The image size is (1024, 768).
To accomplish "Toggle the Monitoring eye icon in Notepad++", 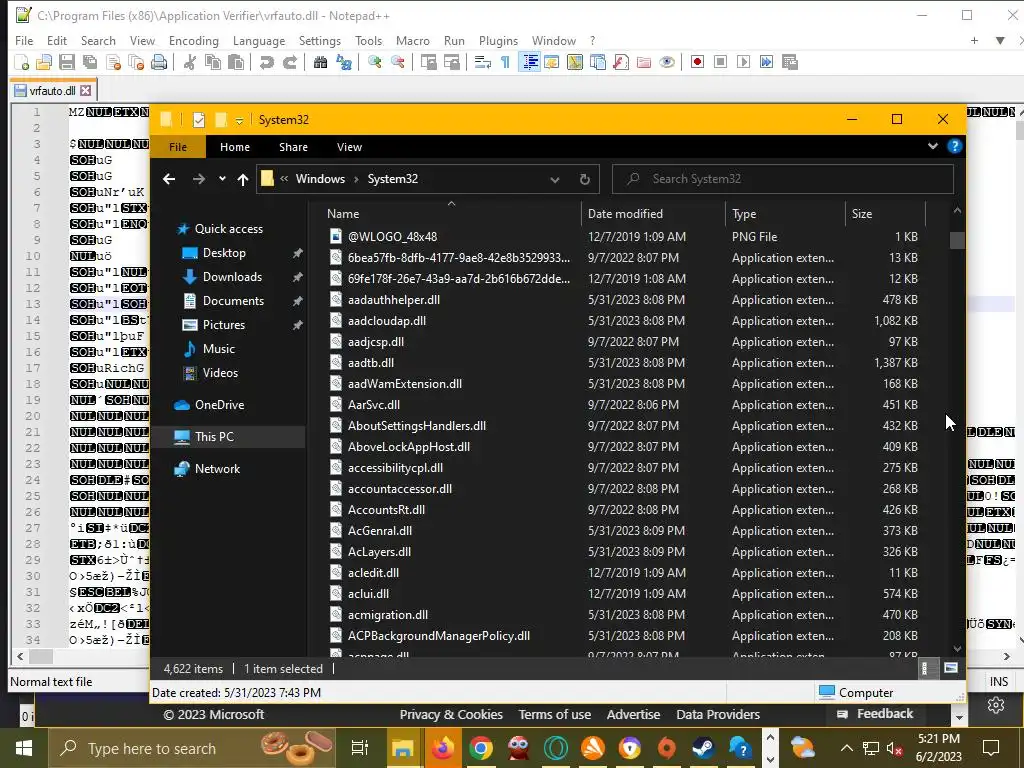I will (x=667, y=62).
